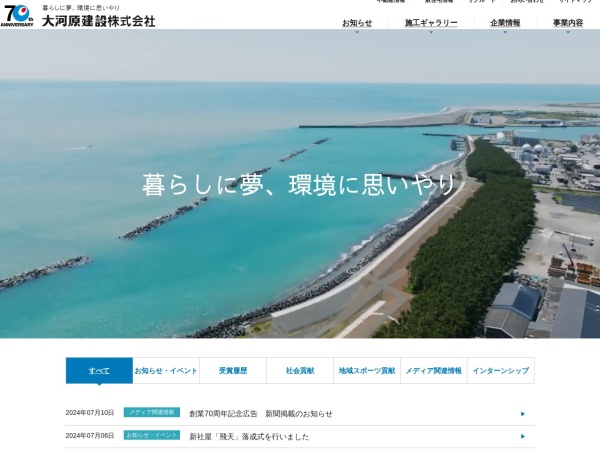Viewport: 600px width, 450px height.
Task: Click the メディア関連情報 category tag
Action: click(x=152, y=412)
